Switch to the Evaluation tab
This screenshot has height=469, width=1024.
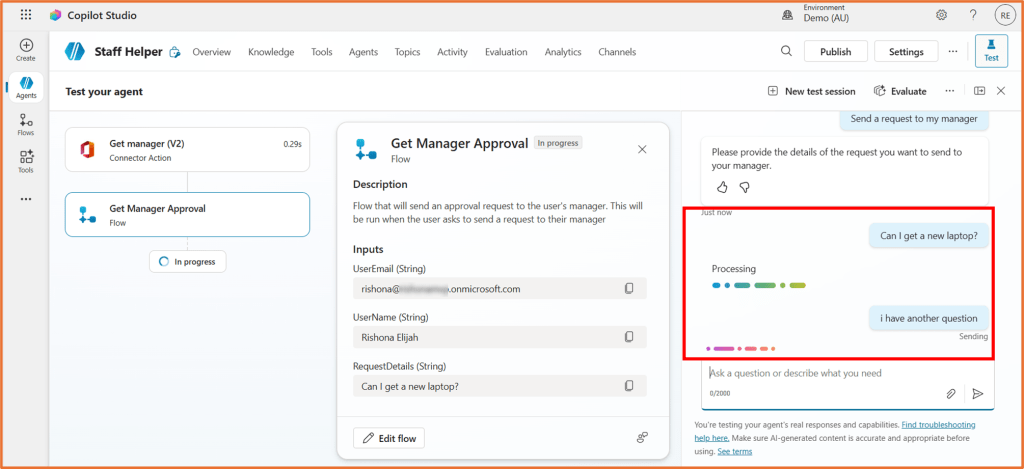click(506, 52)
